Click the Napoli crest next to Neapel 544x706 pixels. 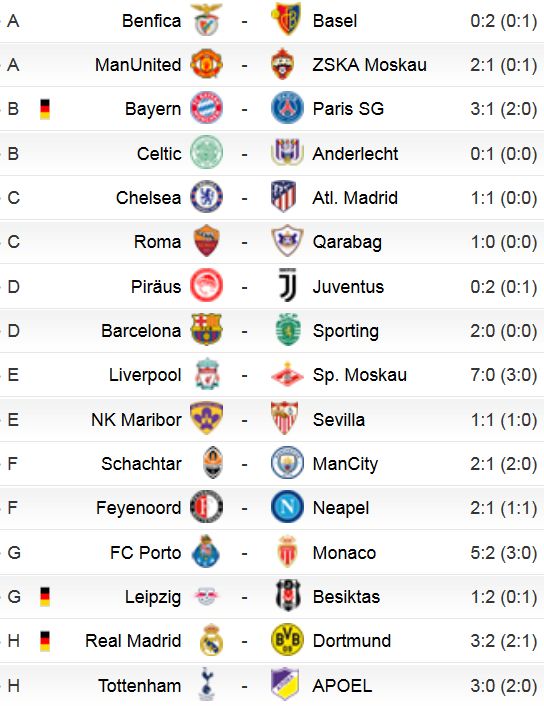coord(287,507)
